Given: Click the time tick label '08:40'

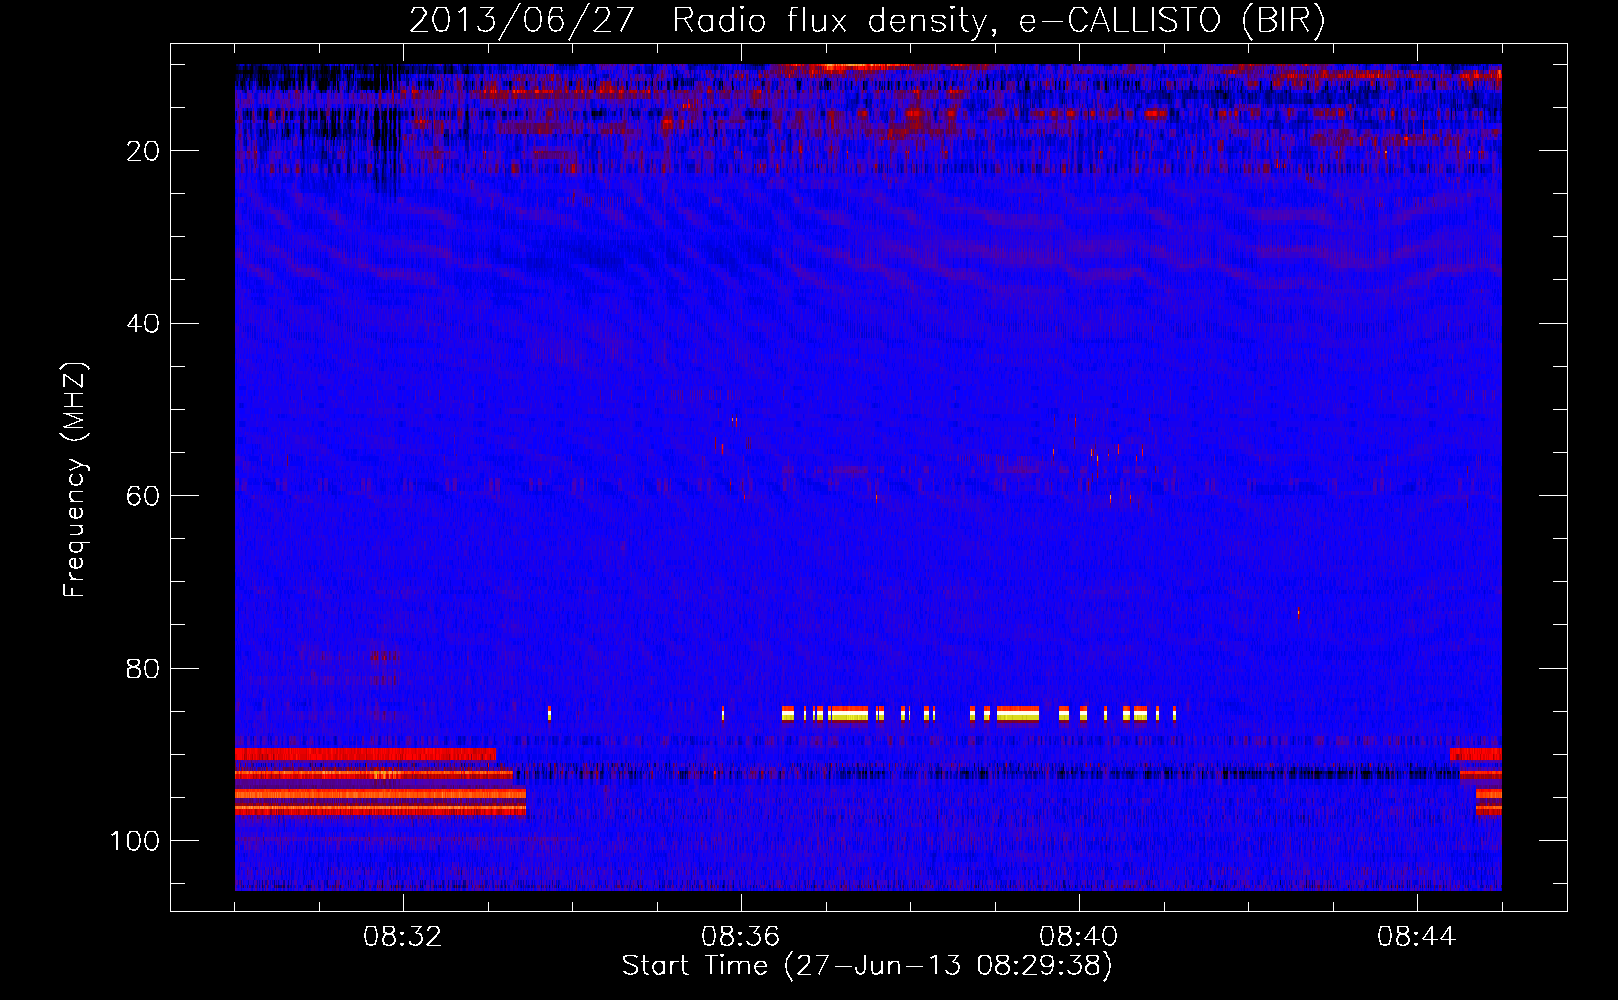Looking at the screenshot, I should [x=1078, y=937].
